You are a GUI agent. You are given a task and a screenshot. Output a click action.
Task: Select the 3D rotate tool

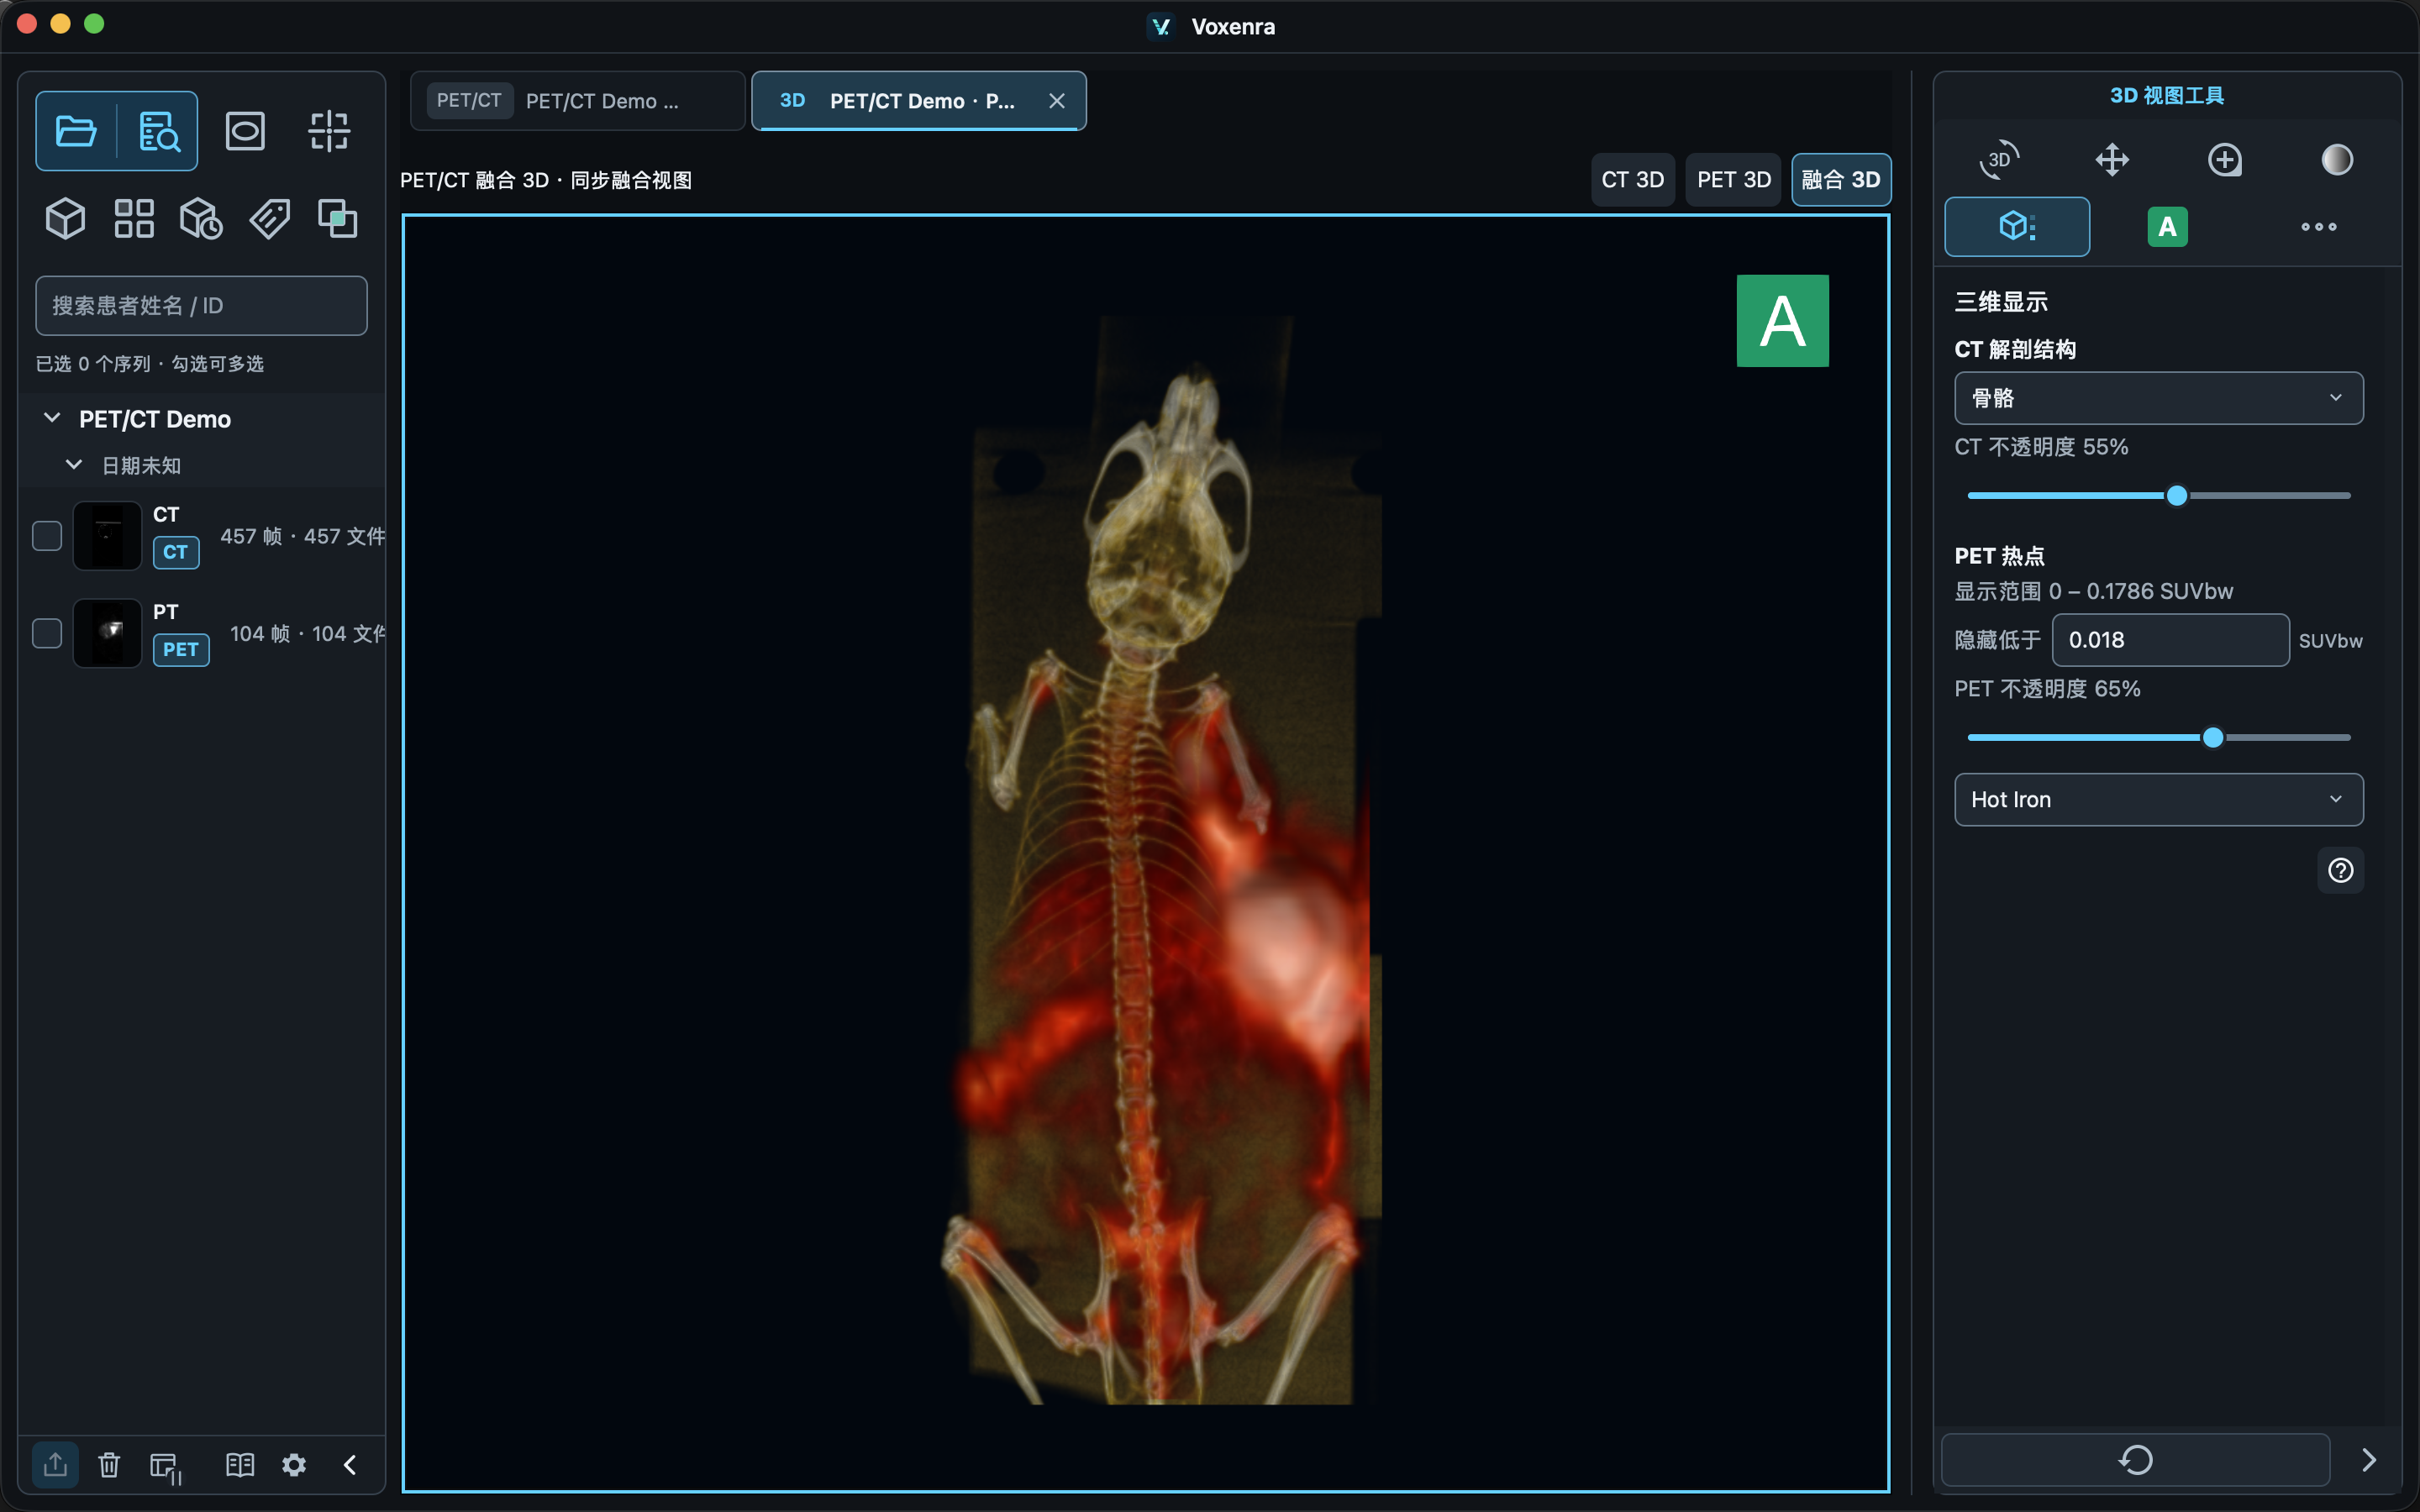pos(1999,159)
